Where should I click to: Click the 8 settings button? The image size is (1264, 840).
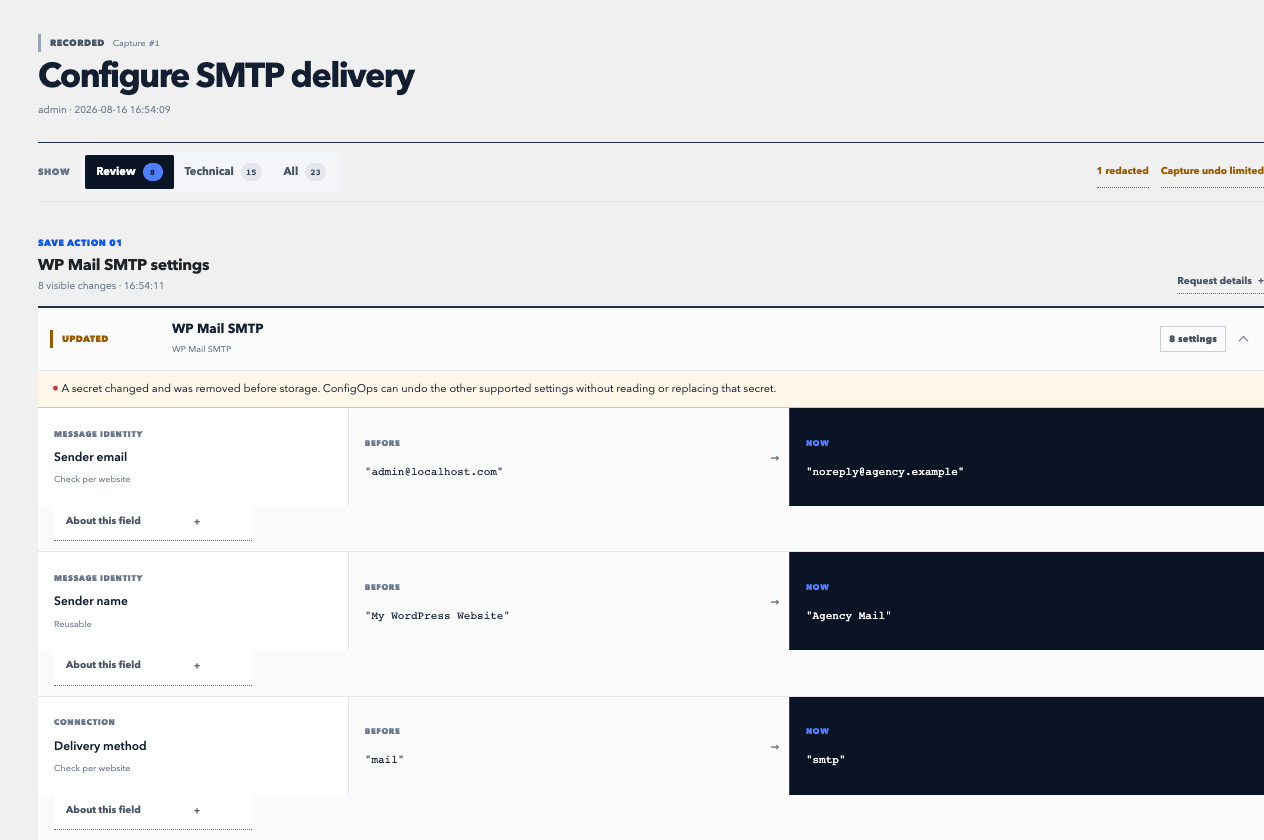pyautogui.click(x=1193, y=339)
